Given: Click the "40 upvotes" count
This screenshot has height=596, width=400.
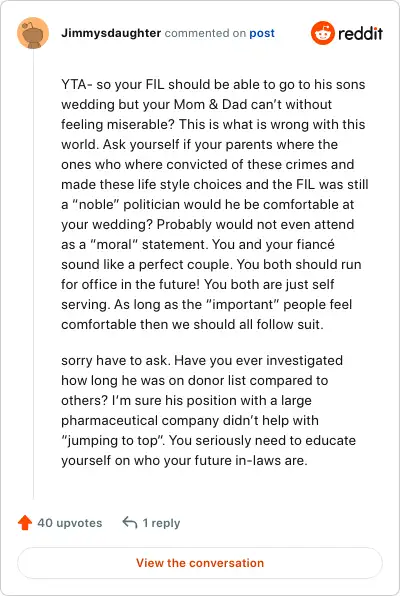Looking at the screenshot, I should click(x=70, y=523).
